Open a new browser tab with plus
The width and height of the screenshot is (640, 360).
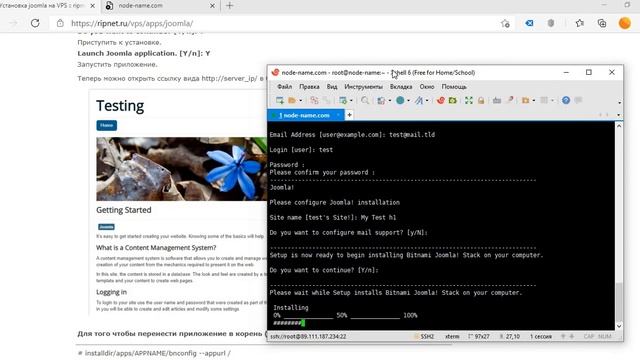point(229,6)
